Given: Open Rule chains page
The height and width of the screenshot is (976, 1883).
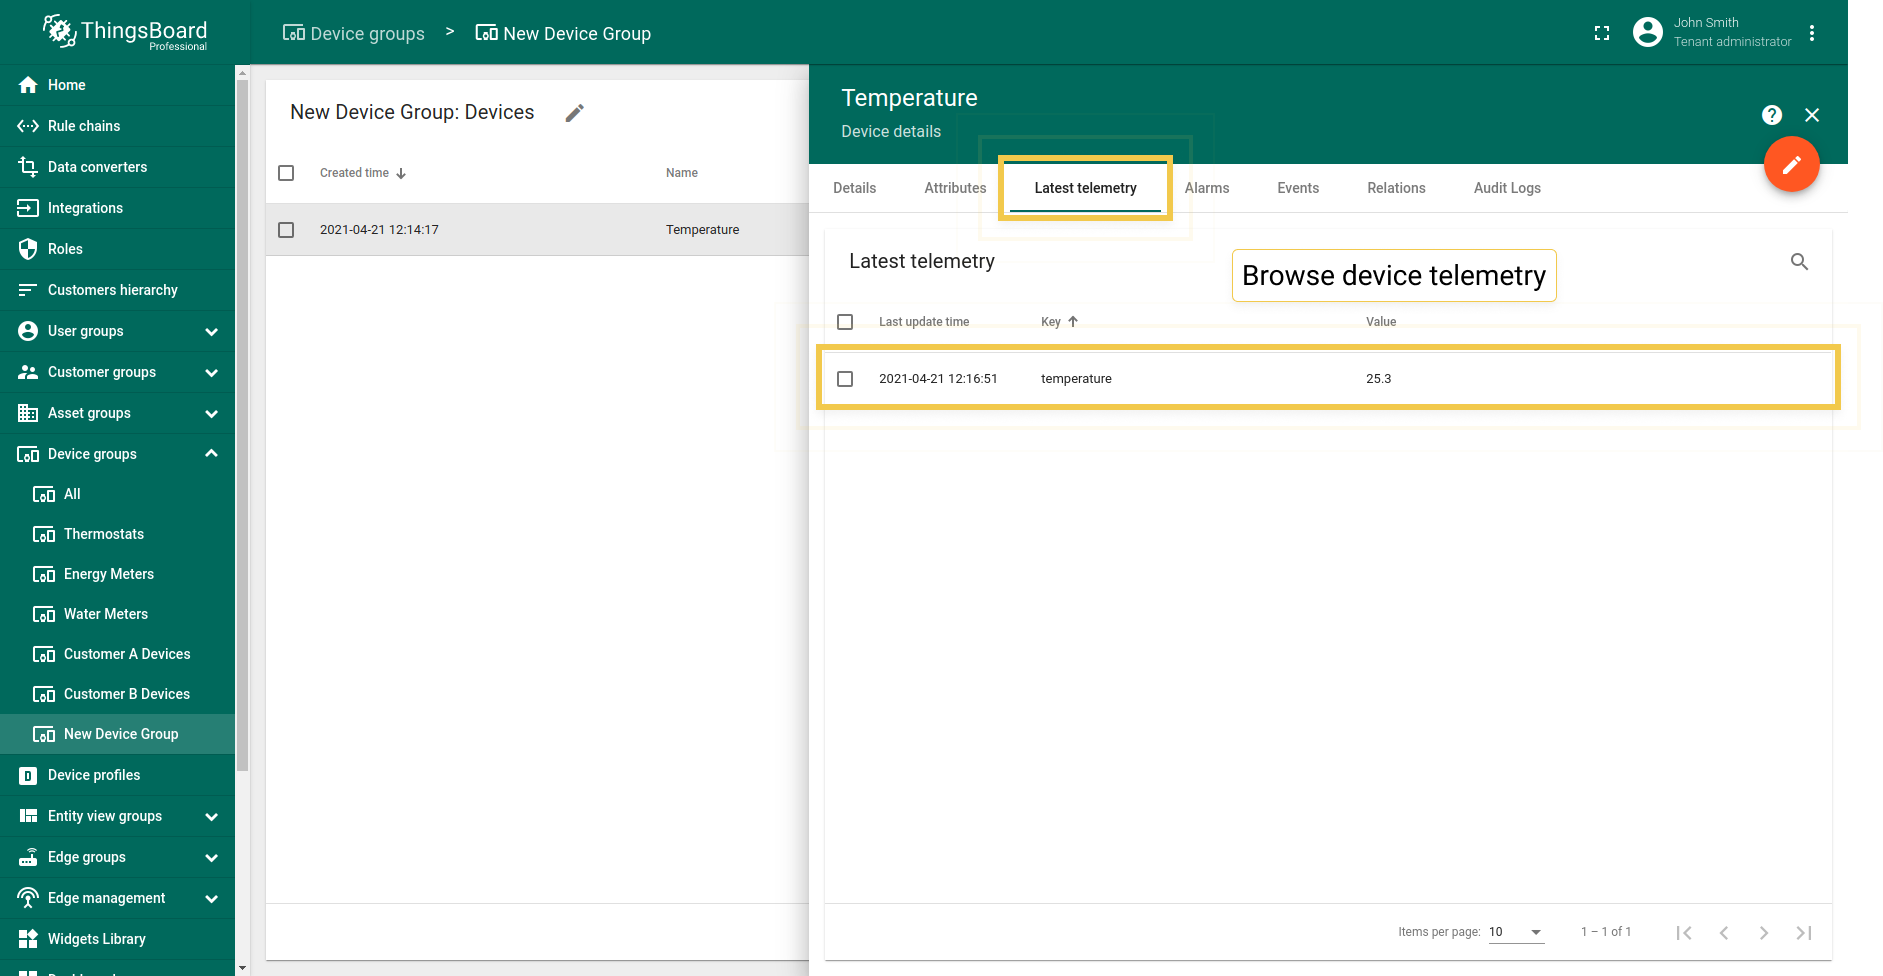Looking at the screenshot, I should tap(117, 126).
